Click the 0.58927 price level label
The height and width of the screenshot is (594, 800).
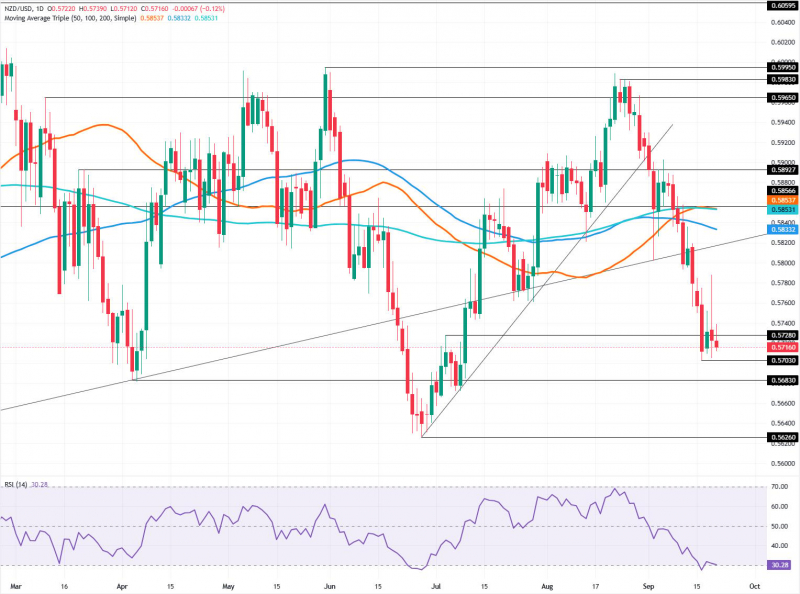(x=782, y=169)
